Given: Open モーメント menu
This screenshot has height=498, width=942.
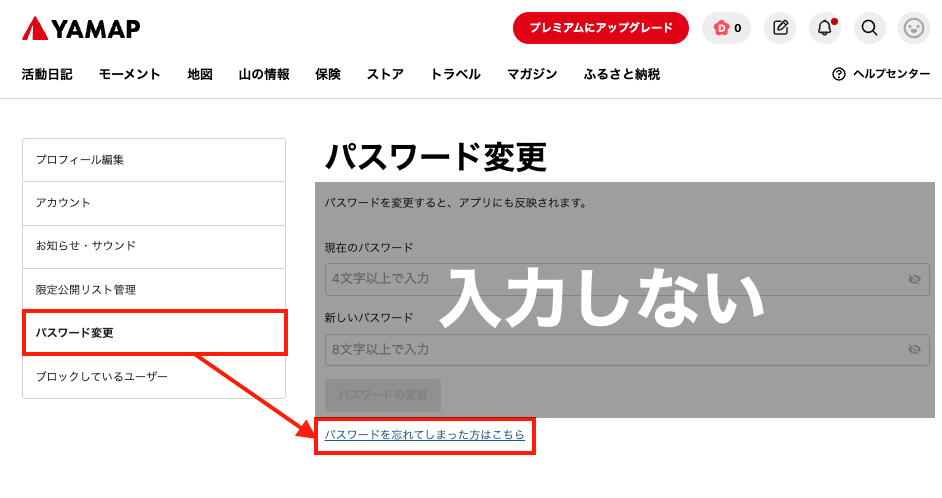Looking at the screenshot, I should [x=130, y=74].
